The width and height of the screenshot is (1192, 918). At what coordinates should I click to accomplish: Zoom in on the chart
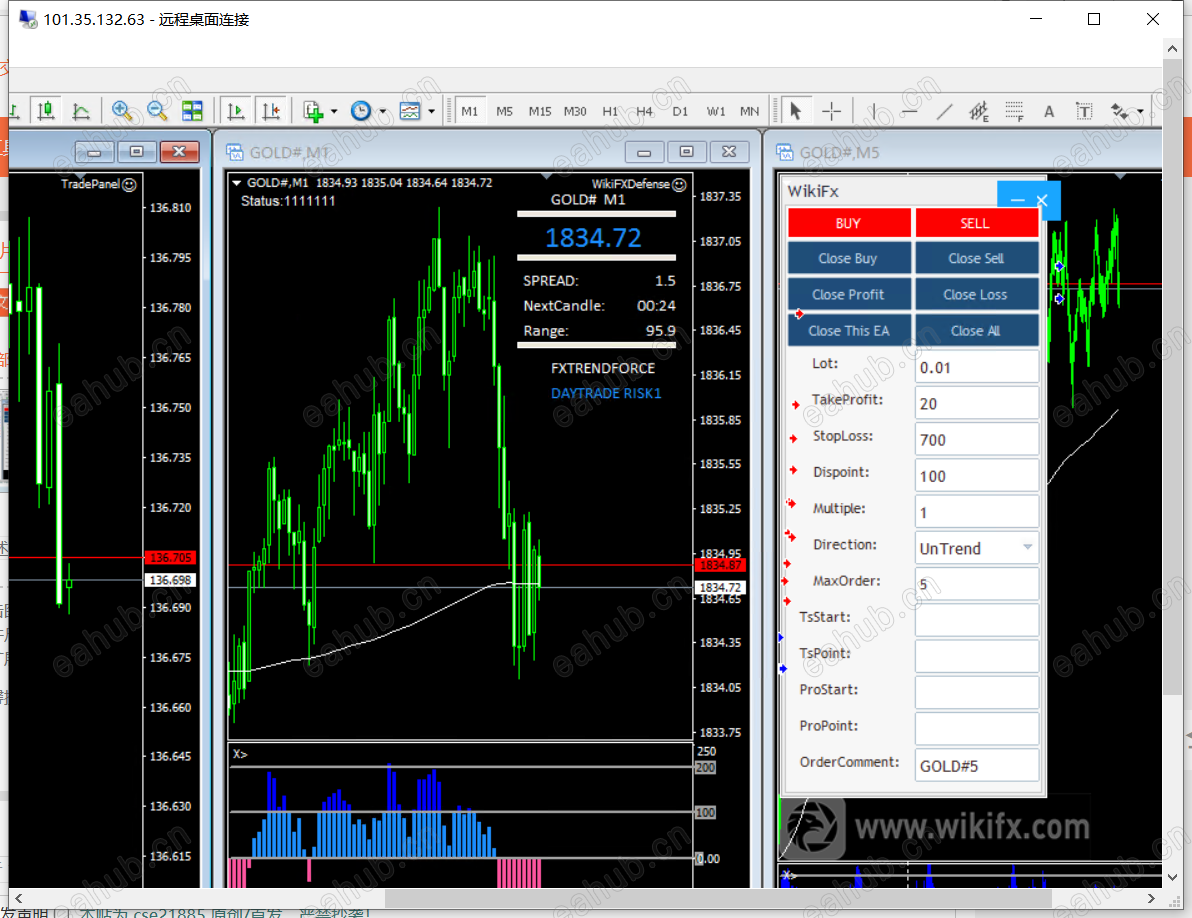coord(122,111)
